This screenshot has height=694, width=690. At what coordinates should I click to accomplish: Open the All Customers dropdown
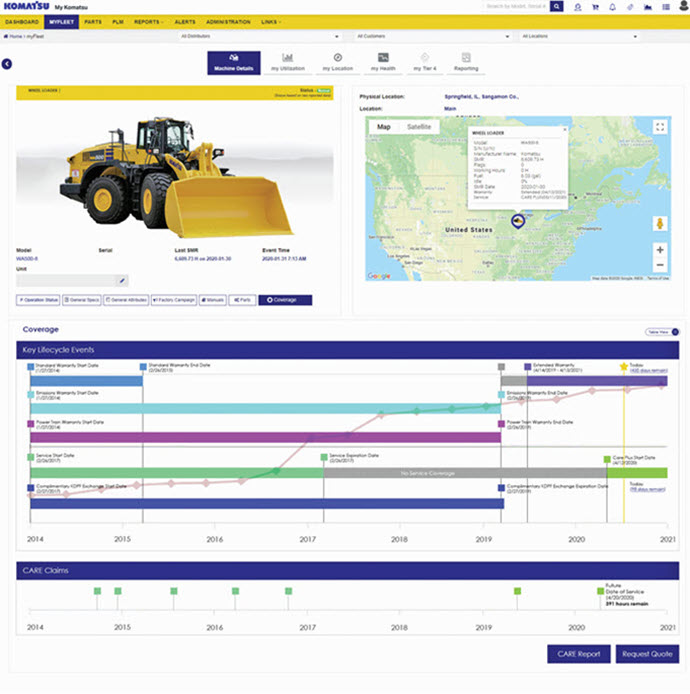click(425, 36)
